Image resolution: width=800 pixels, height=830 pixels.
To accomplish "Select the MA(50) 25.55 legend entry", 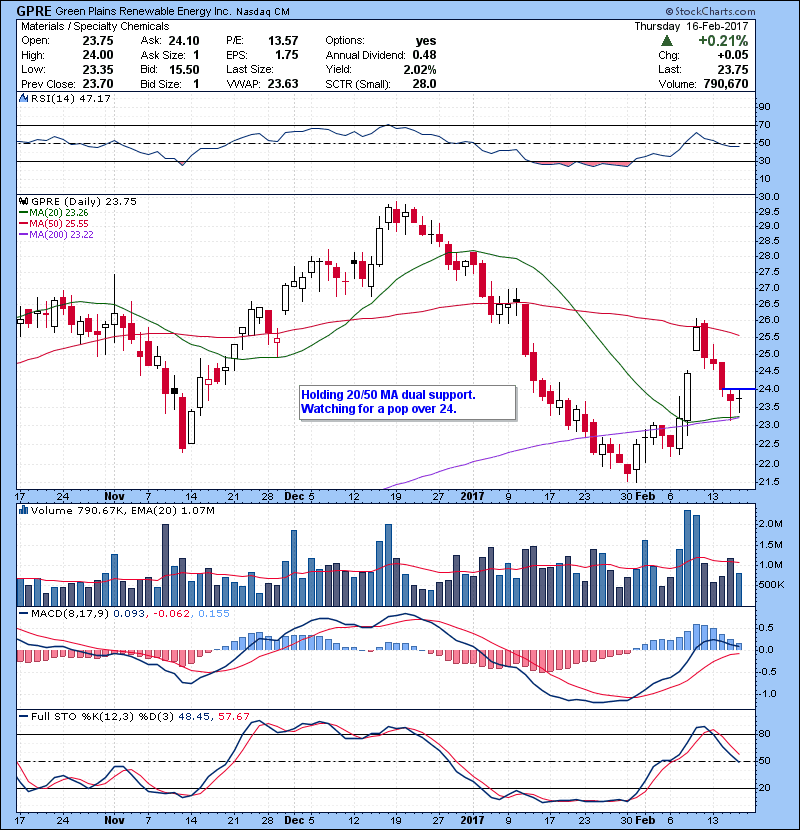I will 54,223.
